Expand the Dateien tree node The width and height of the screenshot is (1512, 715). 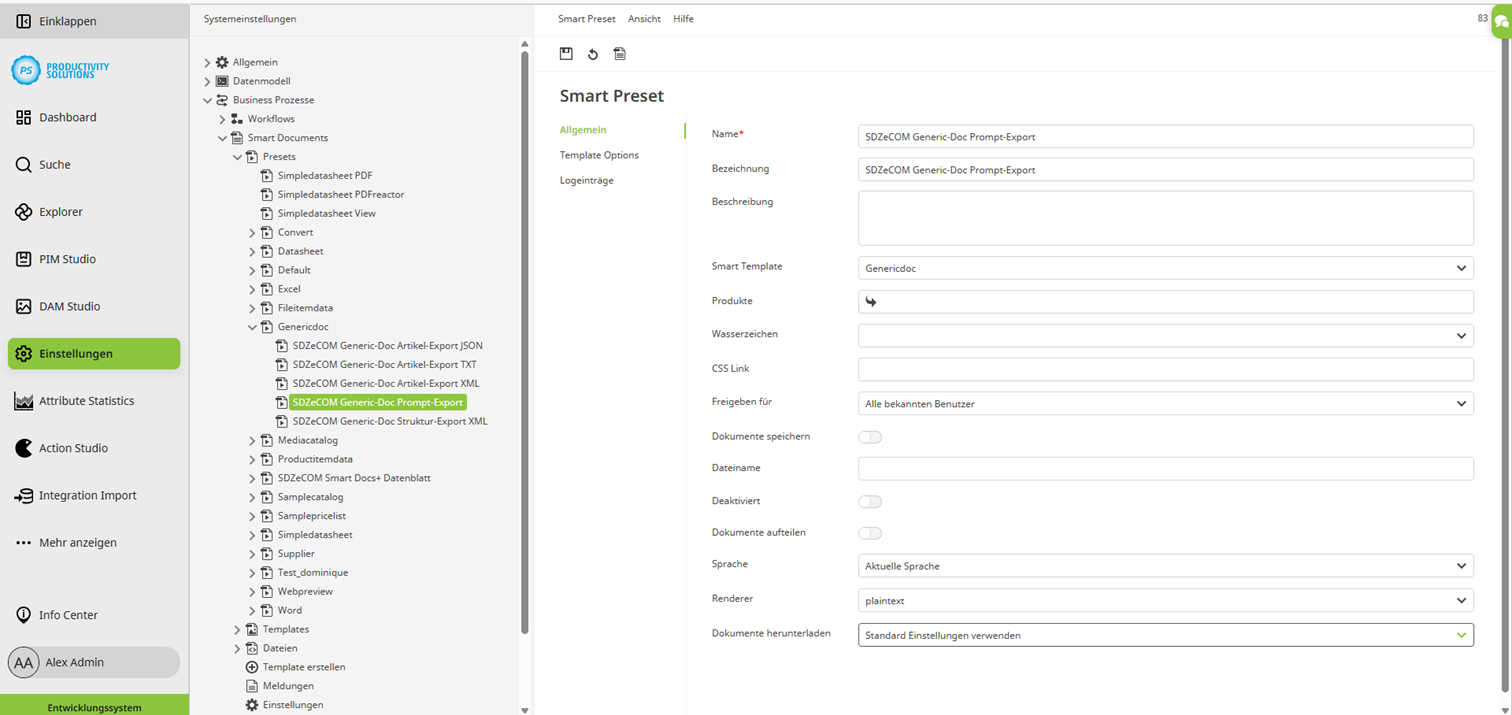click(237, 649)
